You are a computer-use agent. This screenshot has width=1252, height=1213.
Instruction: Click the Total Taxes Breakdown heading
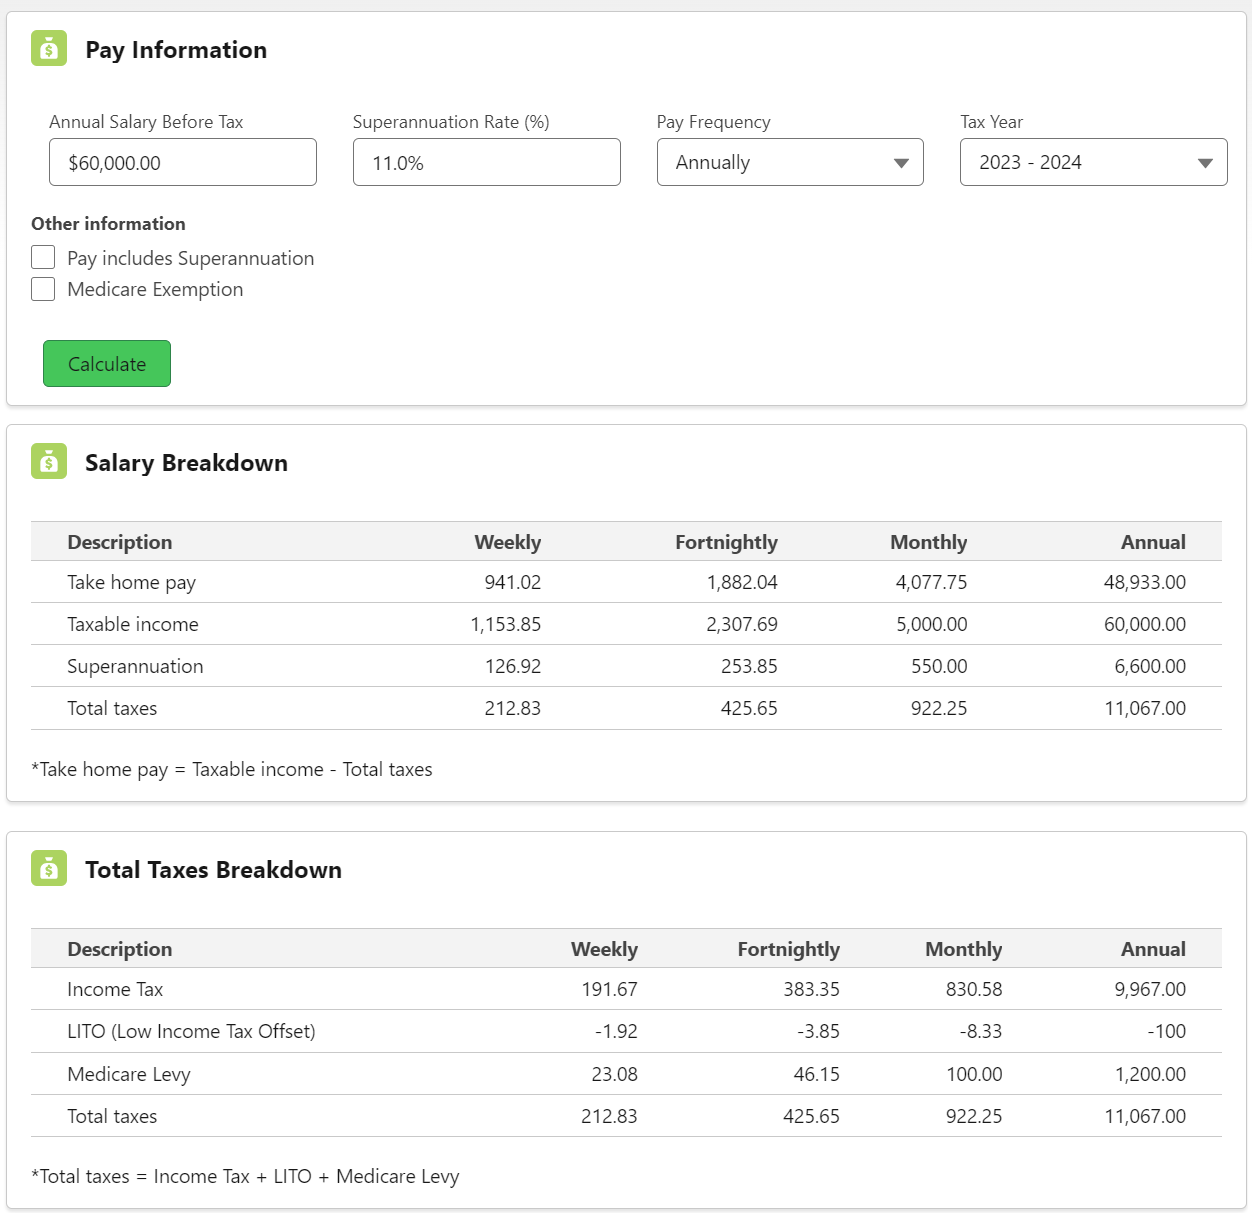(x=213, y=870)
